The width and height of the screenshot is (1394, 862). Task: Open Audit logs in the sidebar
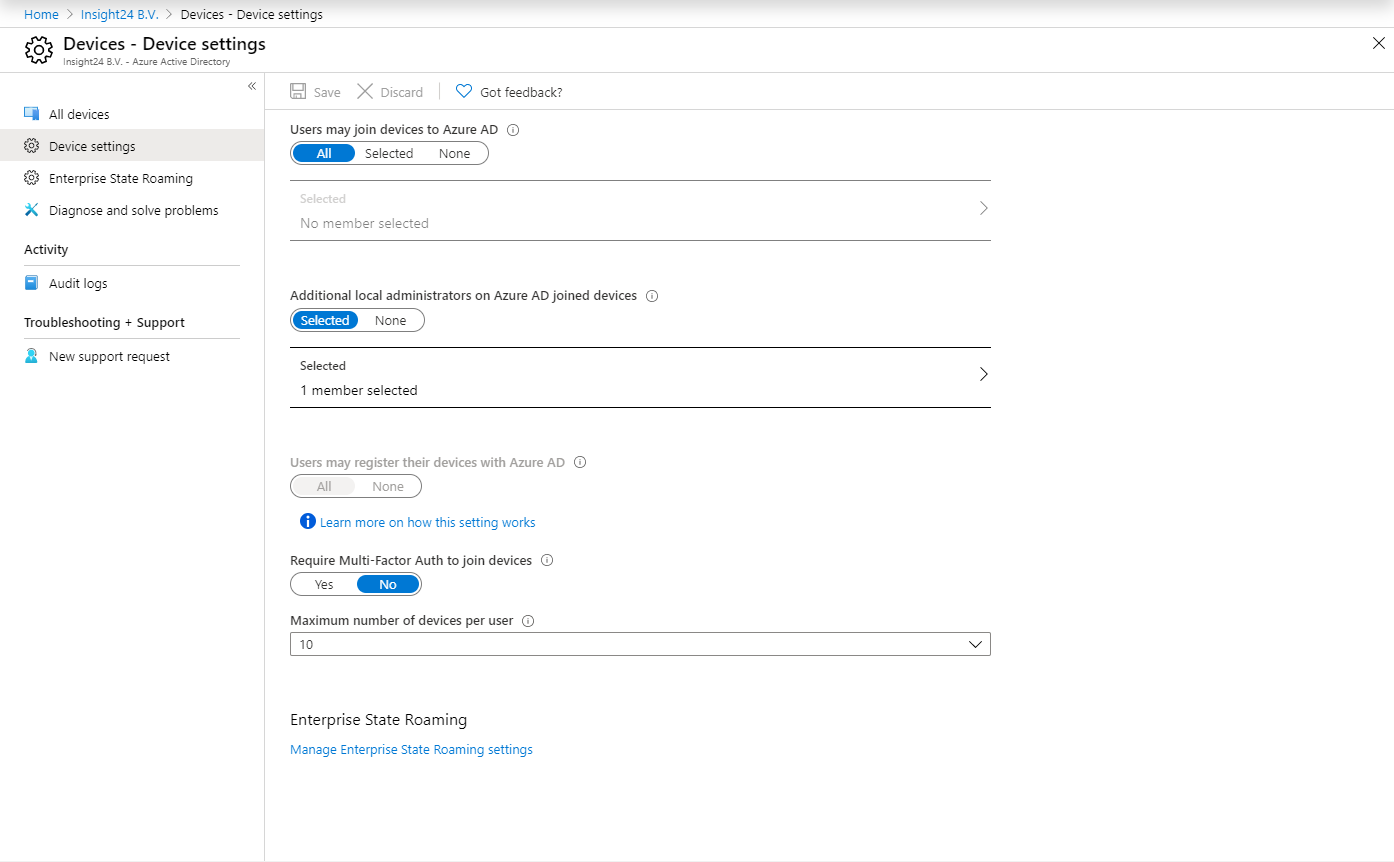click(132, 283)
